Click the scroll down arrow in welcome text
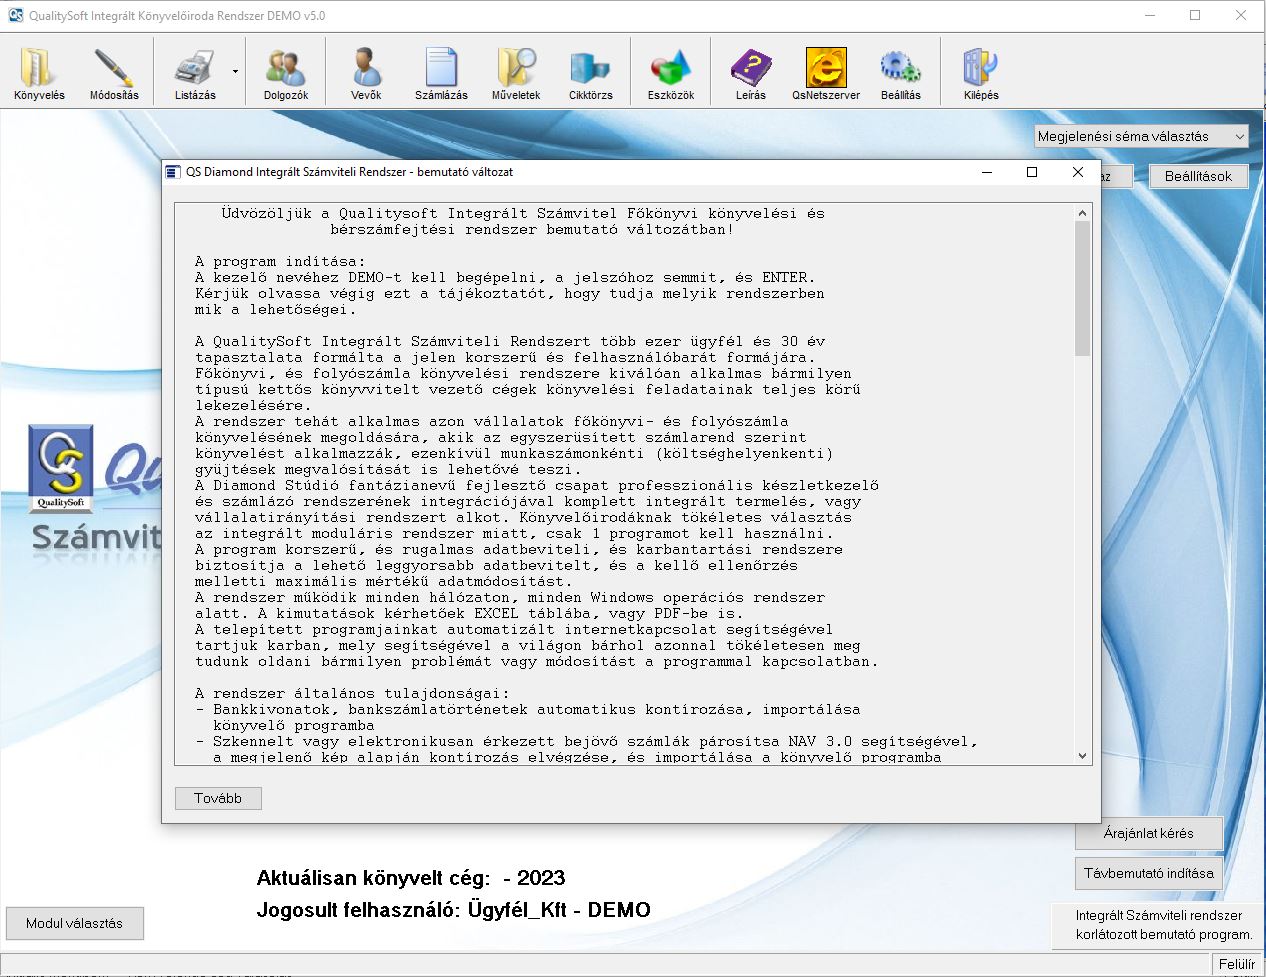The width and height of the screenshot is (1266, 977). (1082, 756)
